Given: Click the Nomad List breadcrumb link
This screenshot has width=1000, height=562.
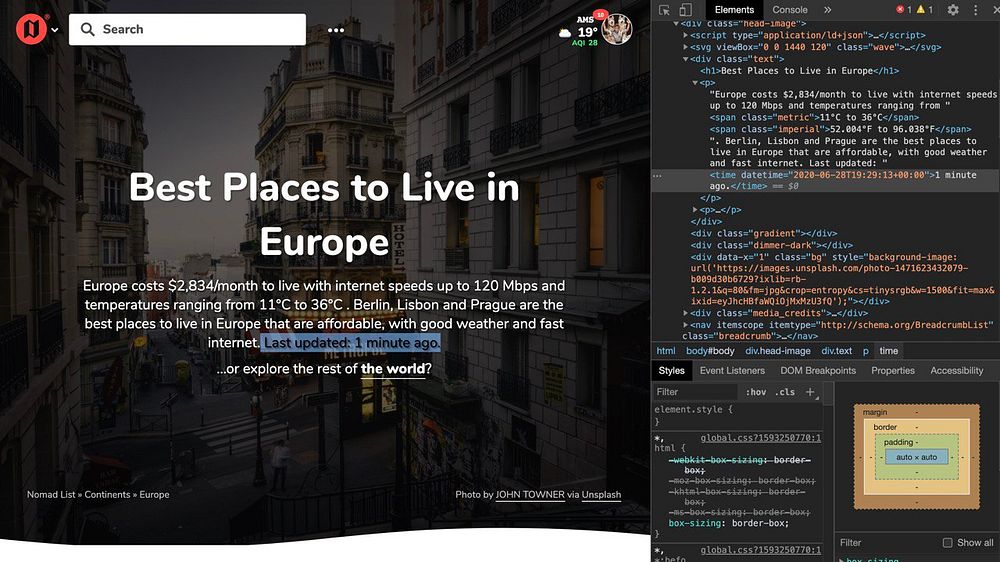Looking at the screenshot, I should pyautogui.click(x=51, y=494).
